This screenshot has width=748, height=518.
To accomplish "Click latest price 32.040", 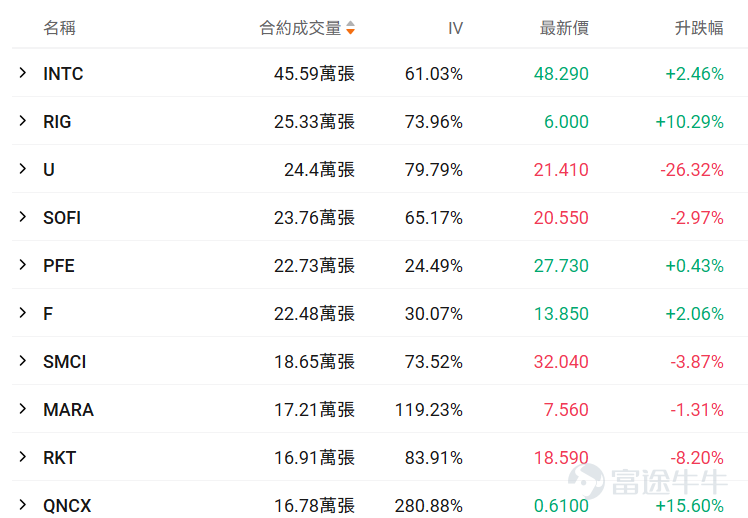I will 561,362.
